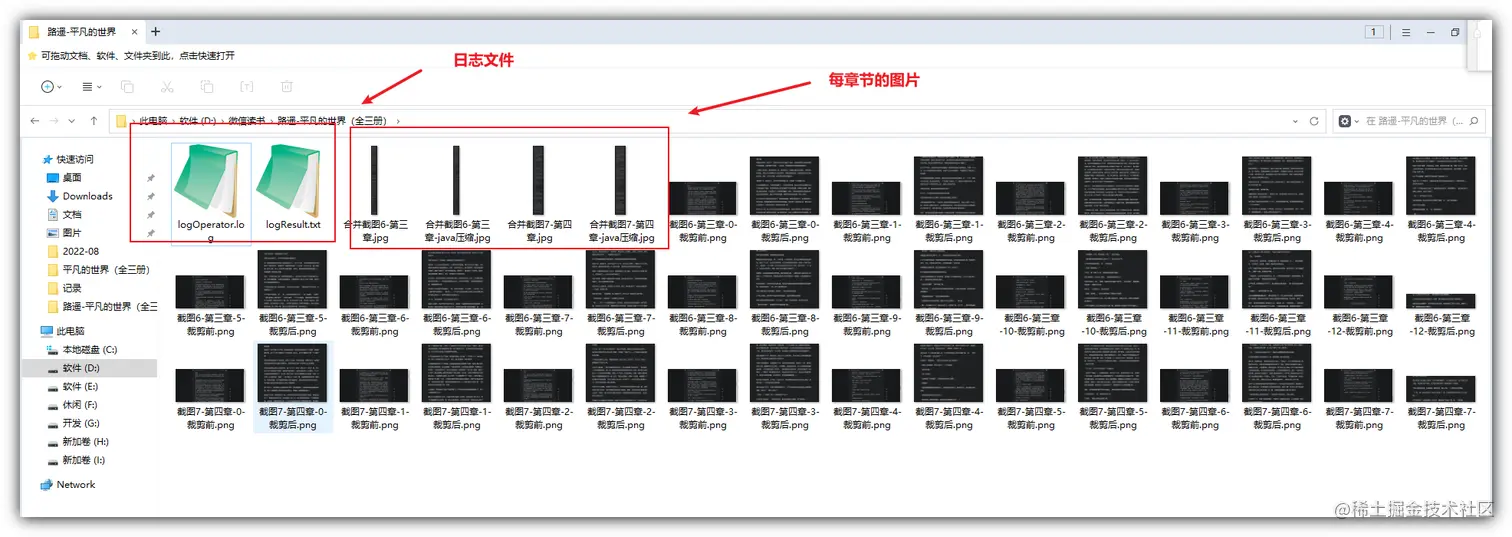Image resolution: width=1512 pixels, height=537 pixels.
Task: Go forward with the right arrow
Action: click(x=55, y=121)
